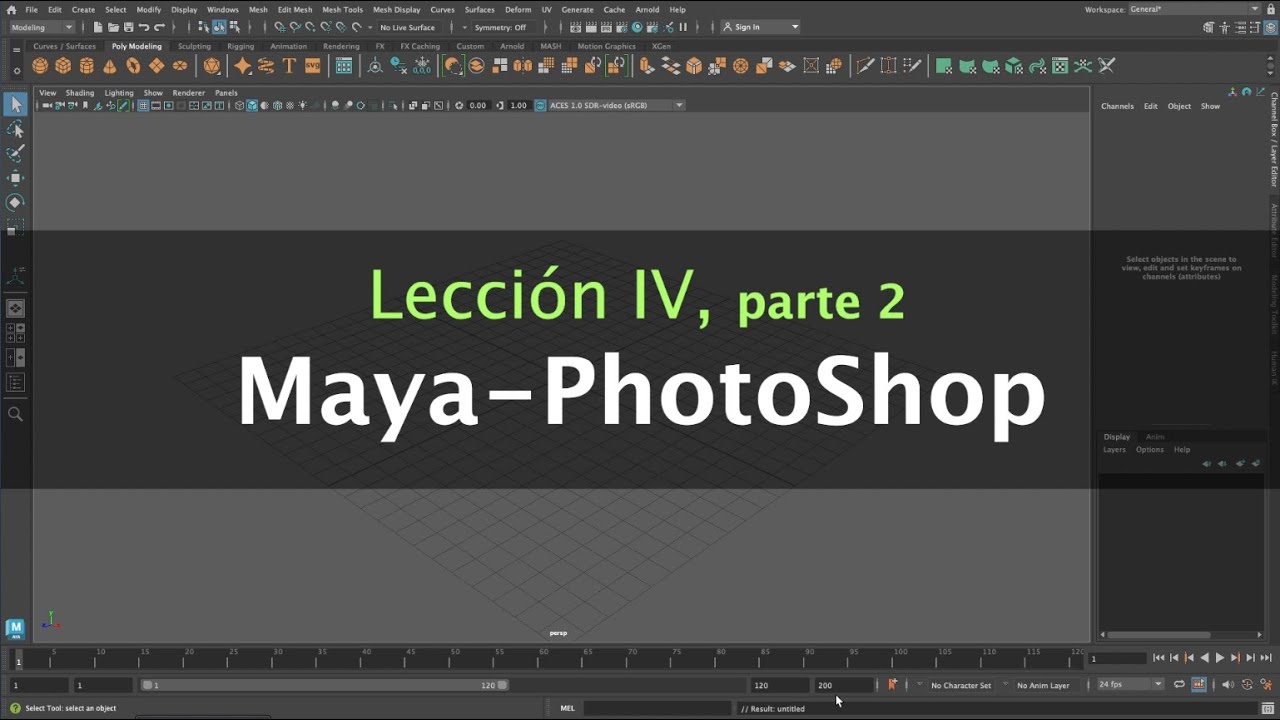The width and height of the screenshot is (1280, 720).
Task: Select the Paint Selection tool
Action: [x=15, y=153]
